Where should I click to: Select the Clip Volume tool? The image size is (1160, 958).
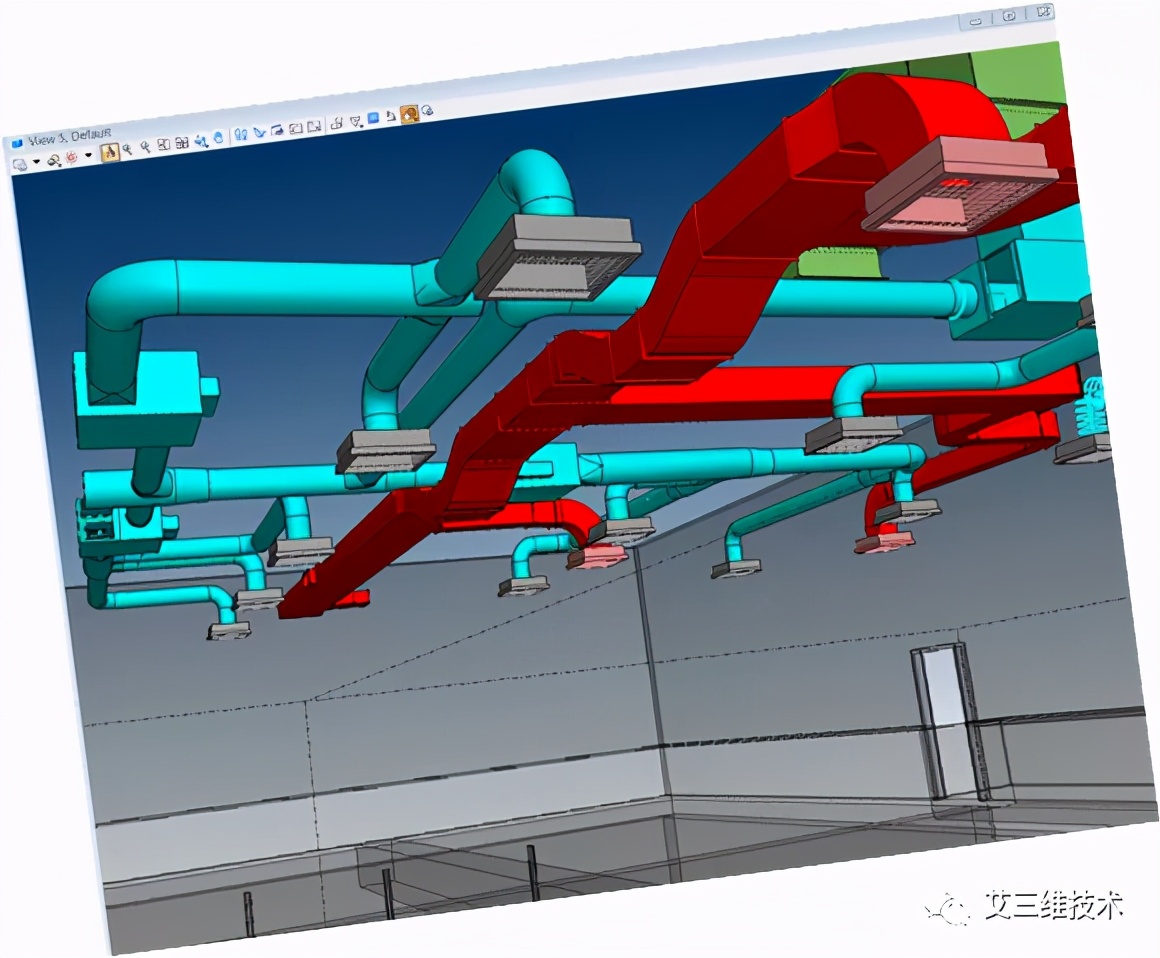pyautogui.click(x=355, y=121)
